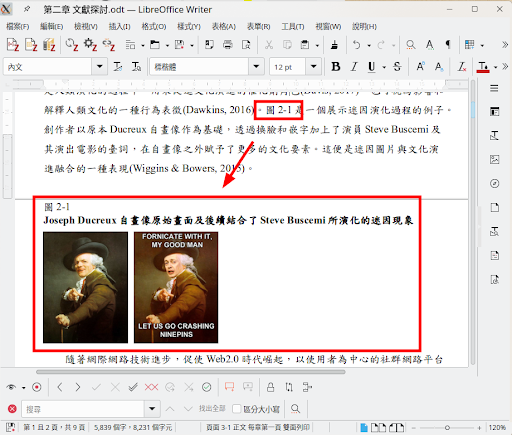Open the 插入(I) menu
Viewport: 512px width, 435px height.
(x=119, y=26)
